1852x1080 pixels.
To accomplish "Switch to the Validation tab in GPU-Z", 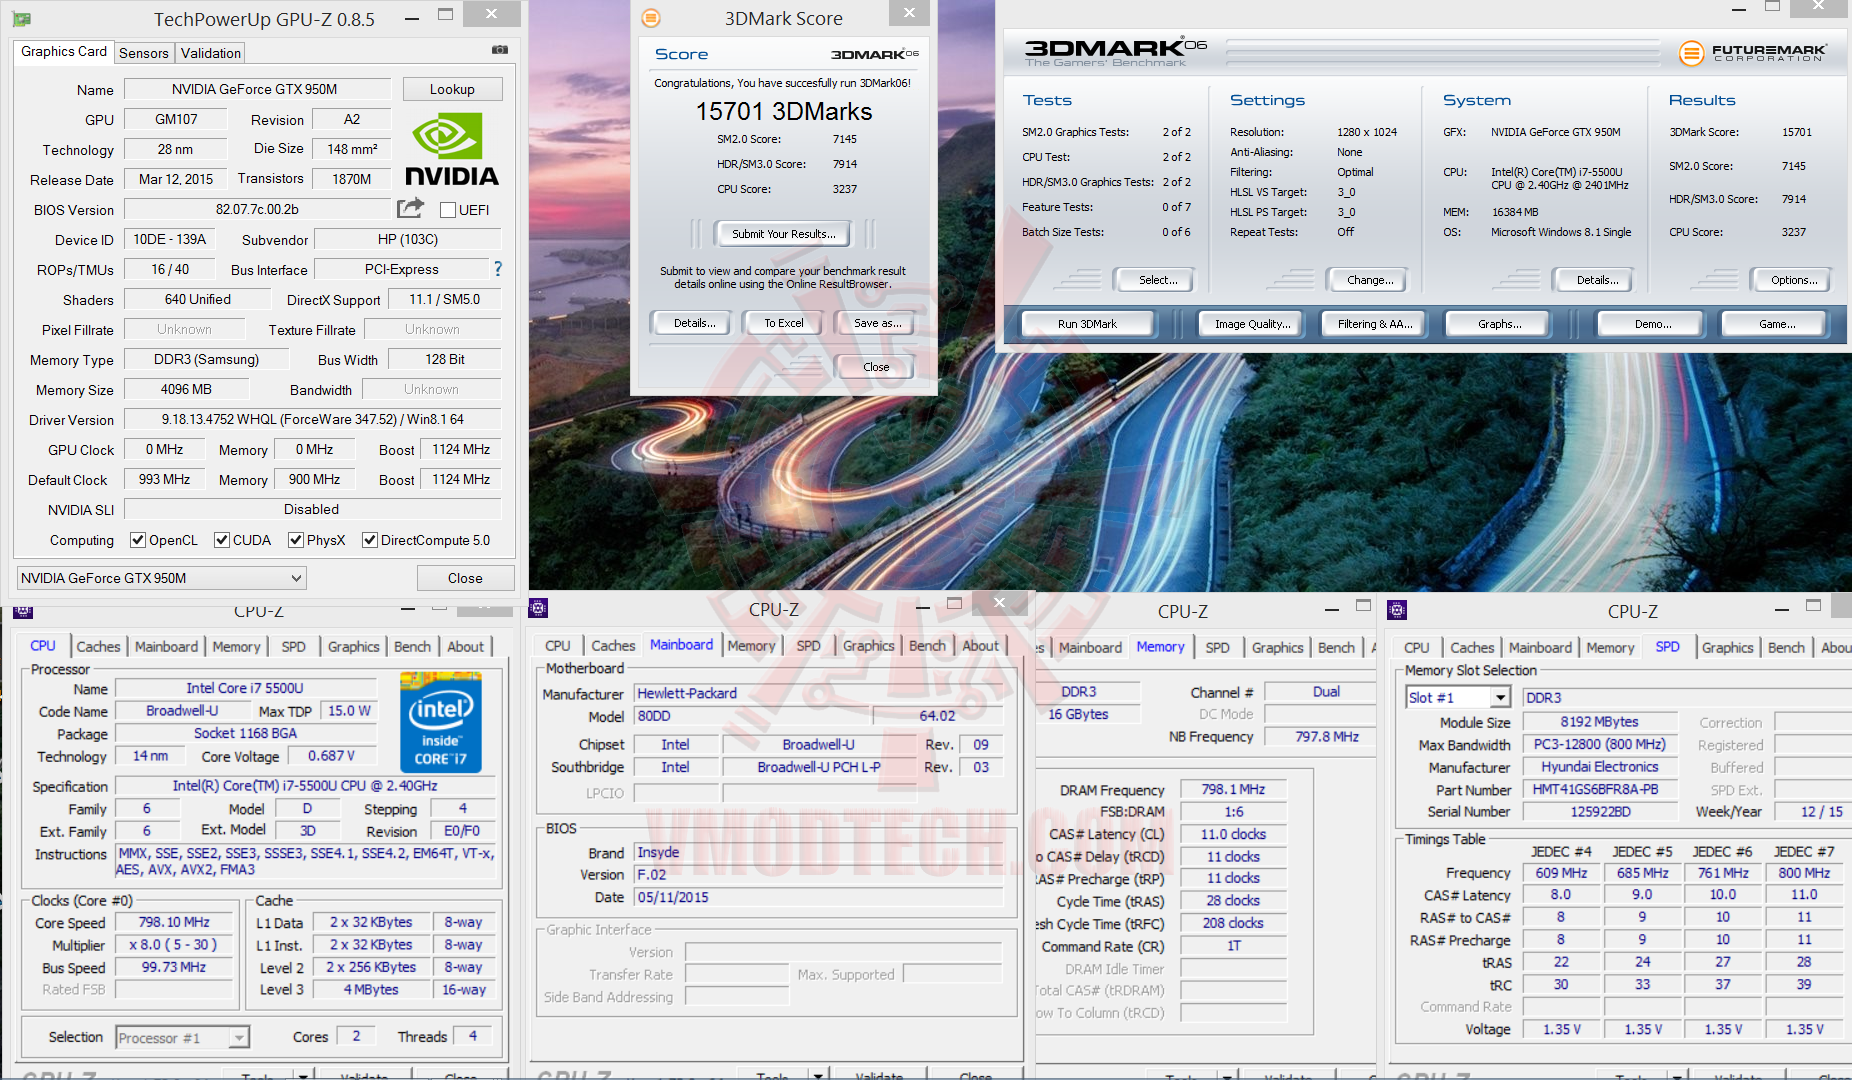I will [211, 53].
